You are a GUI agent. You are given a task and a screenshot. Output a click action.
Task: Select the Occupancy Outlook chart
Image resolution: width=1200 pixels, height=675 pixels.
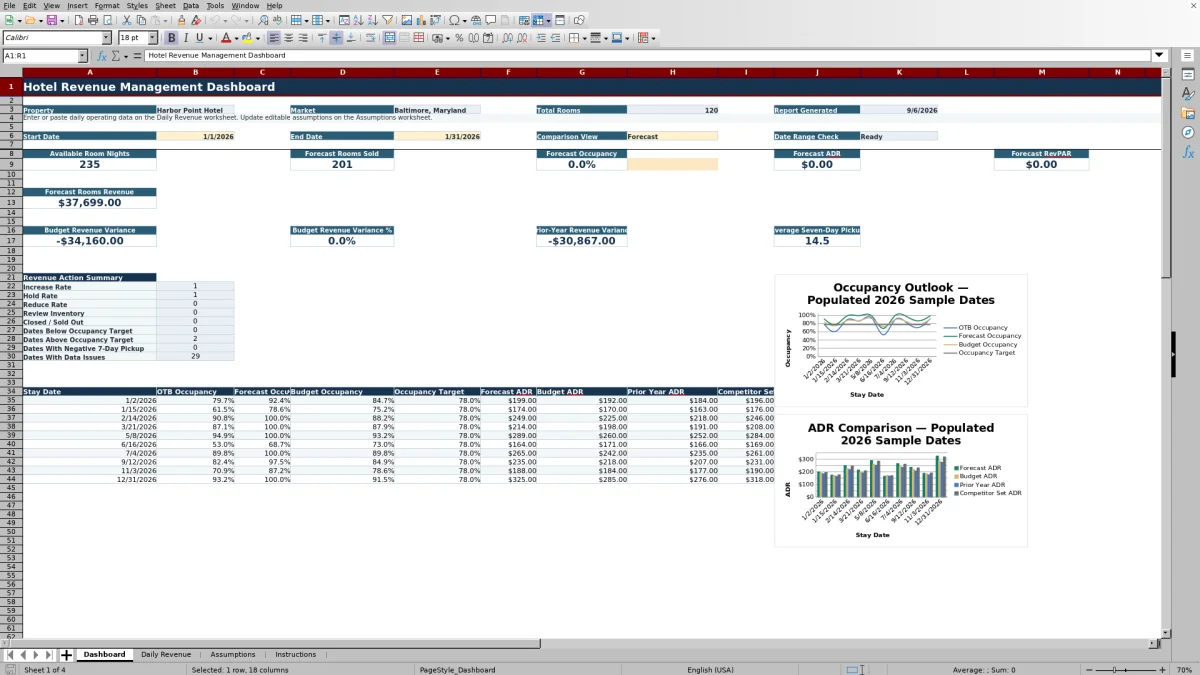[900, 341]
